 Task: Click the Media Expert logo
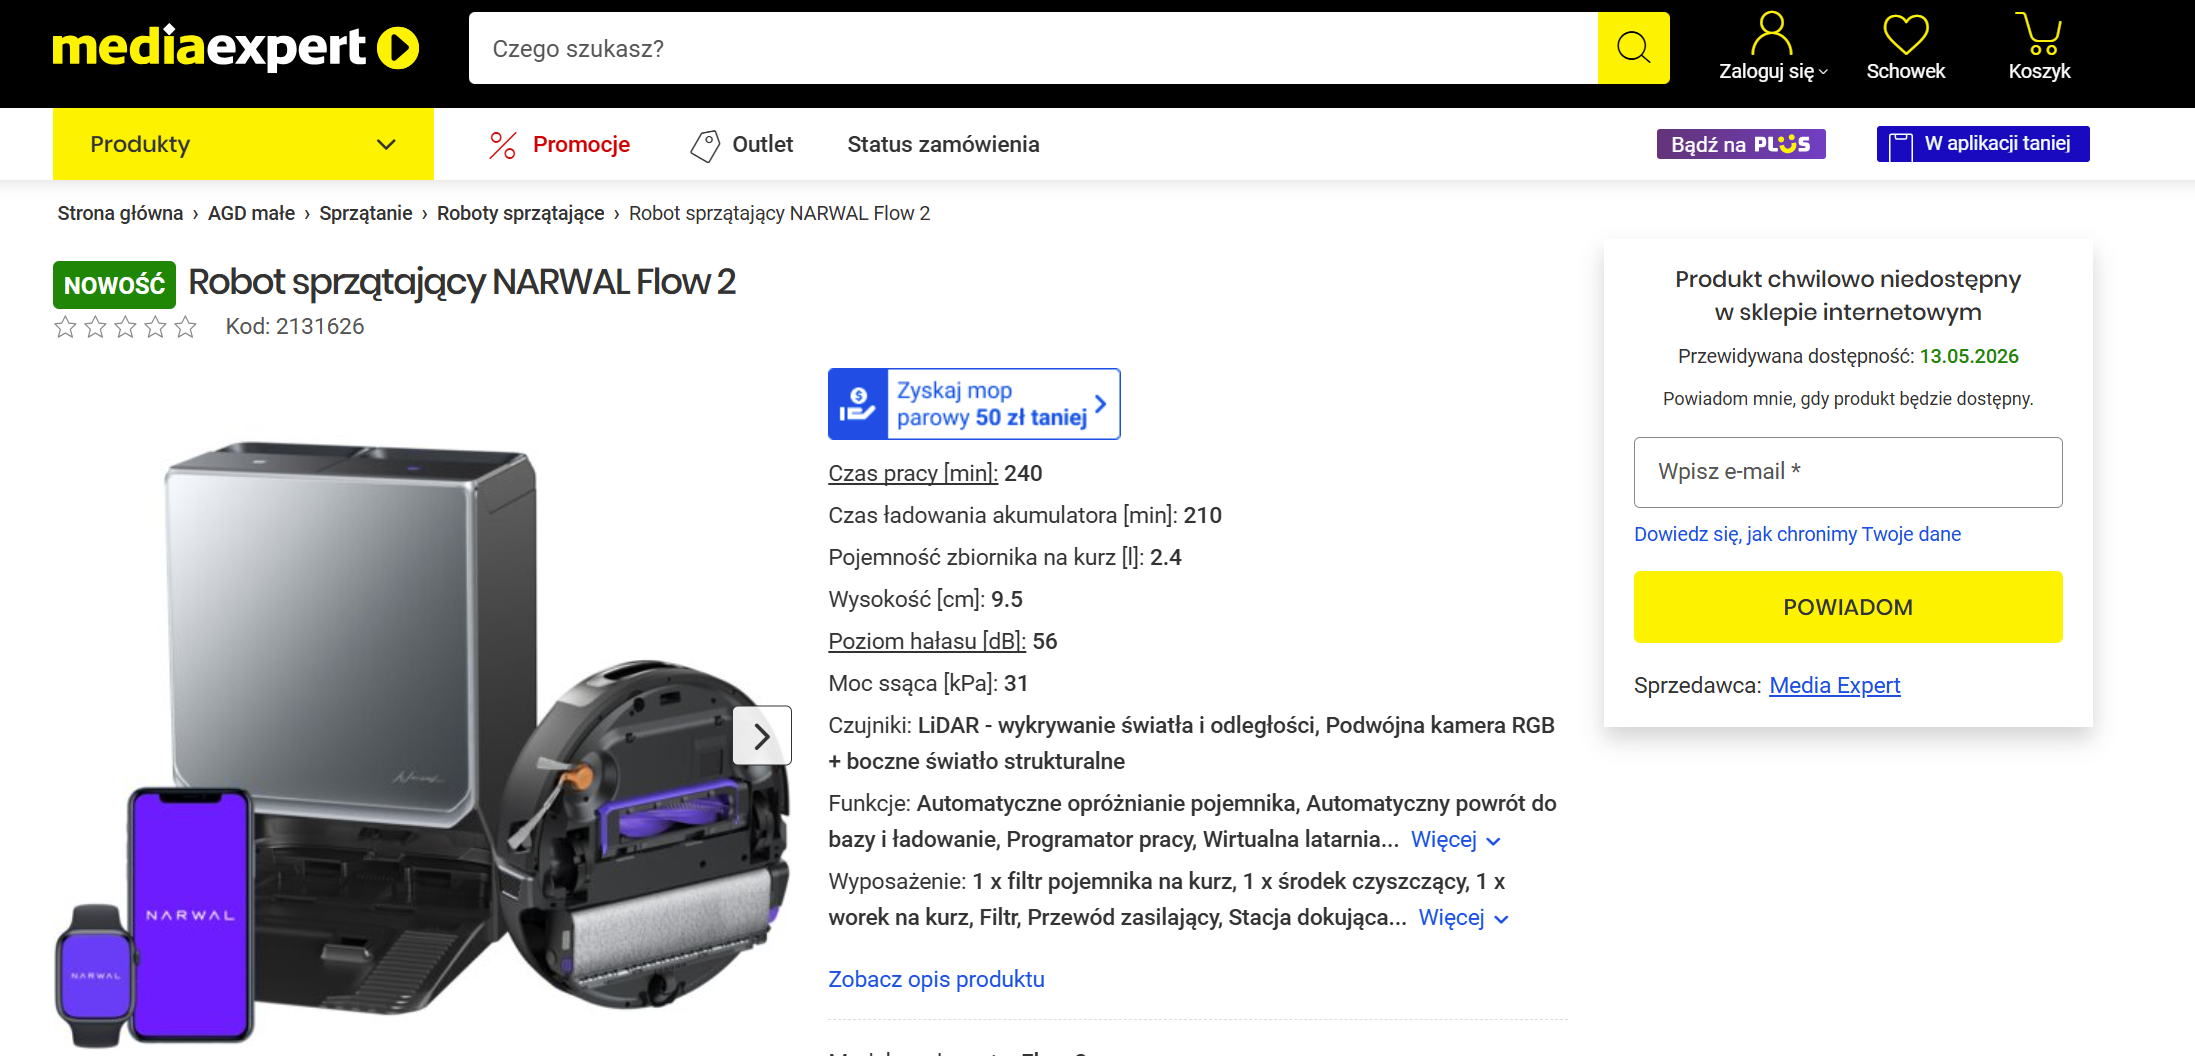click(236, 47)
